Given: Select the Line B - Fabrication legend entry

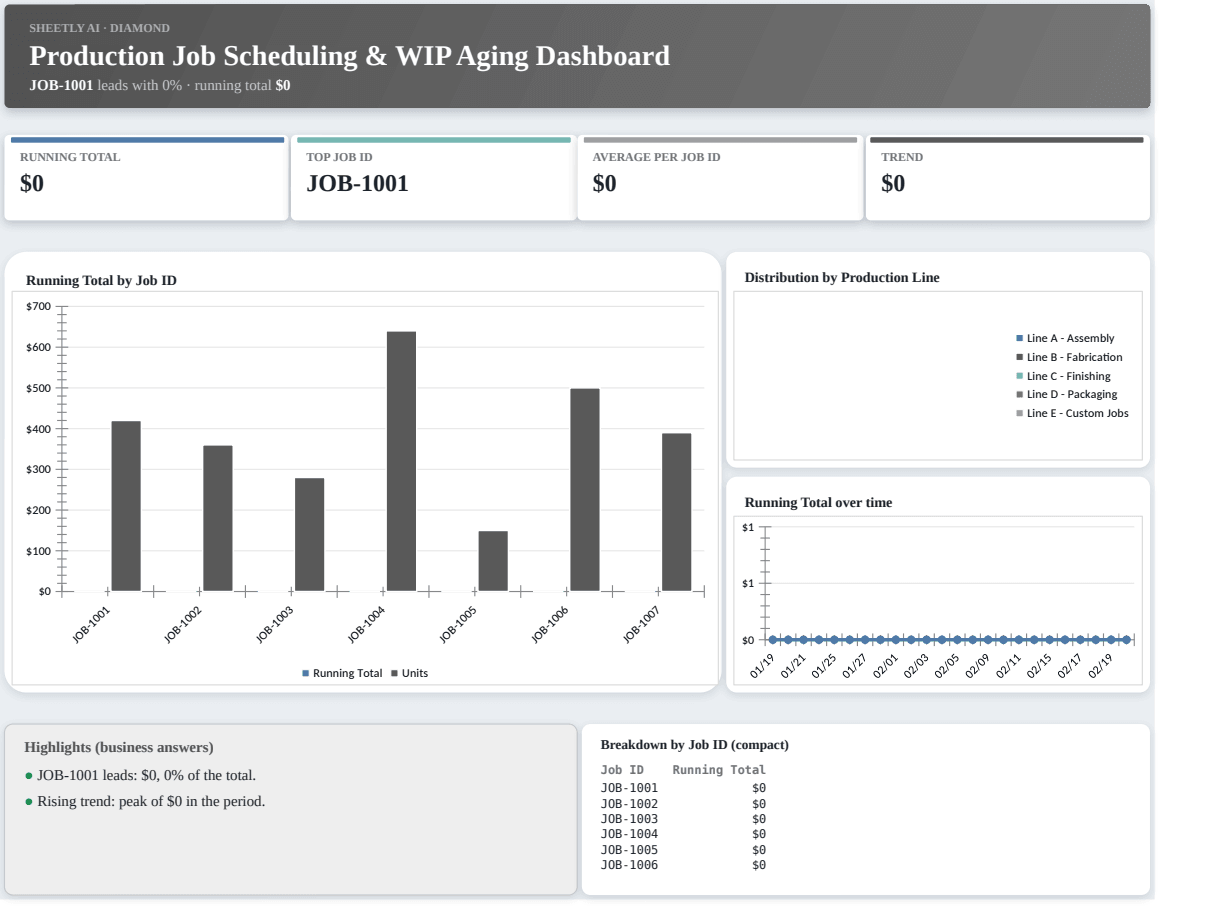Looking at the screenshot, I should [1069, 357].
